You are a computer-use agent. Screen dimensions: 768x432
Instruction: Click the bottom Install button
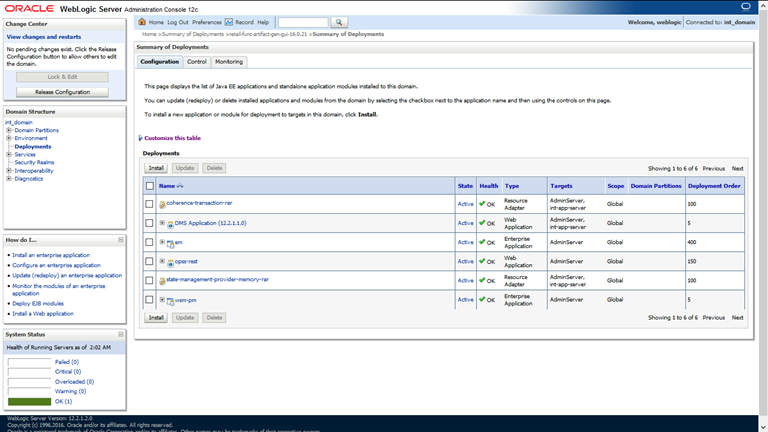point(156,317)
